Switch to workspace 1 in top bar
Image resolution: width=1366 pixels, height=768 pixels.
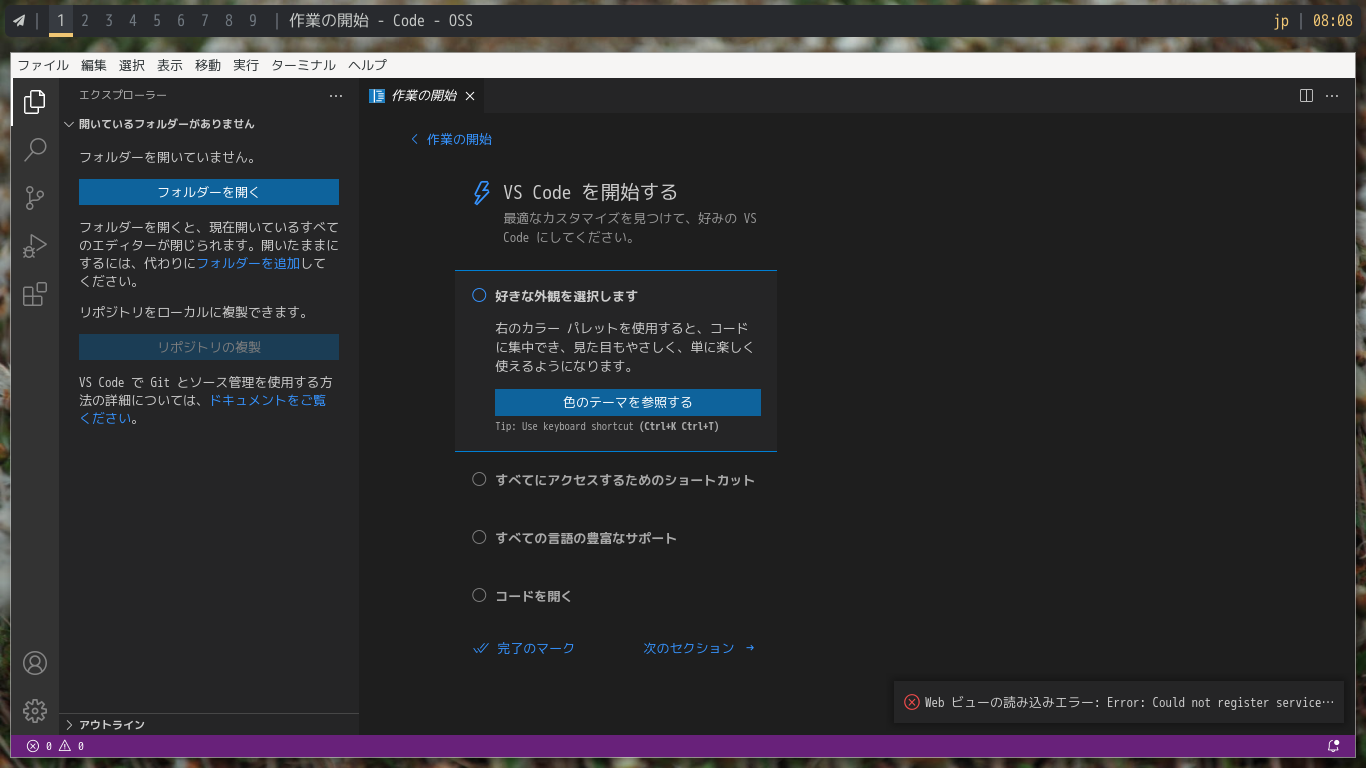tap(61, 20)
